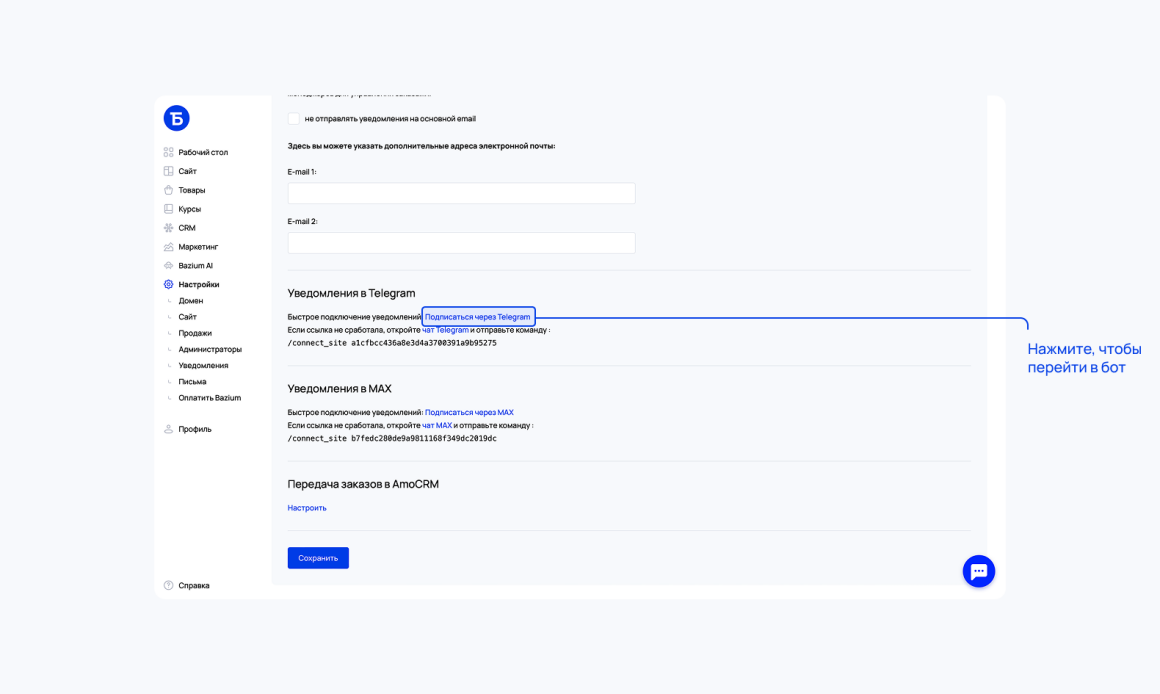1160x694 pixels.
Task: Select Оплатить Bazium submenu item
Action: (x=209, y=398)
